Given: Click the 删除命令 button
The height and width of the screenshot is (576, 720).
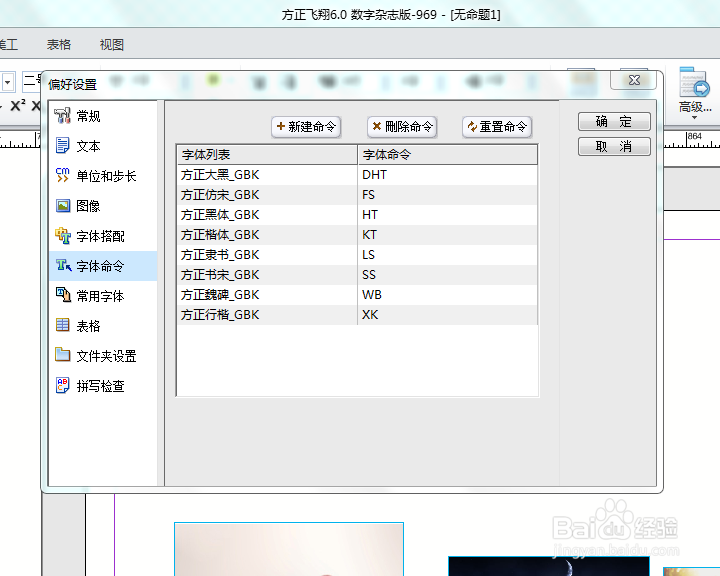Looking at the screenshot, I should (402, 127).
